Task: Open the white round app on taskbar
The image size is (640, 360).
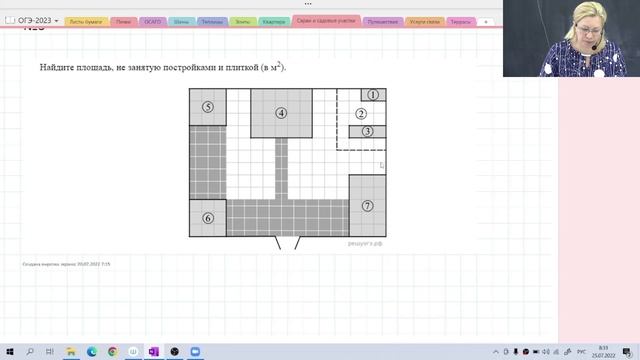Action: pos(133,351)
